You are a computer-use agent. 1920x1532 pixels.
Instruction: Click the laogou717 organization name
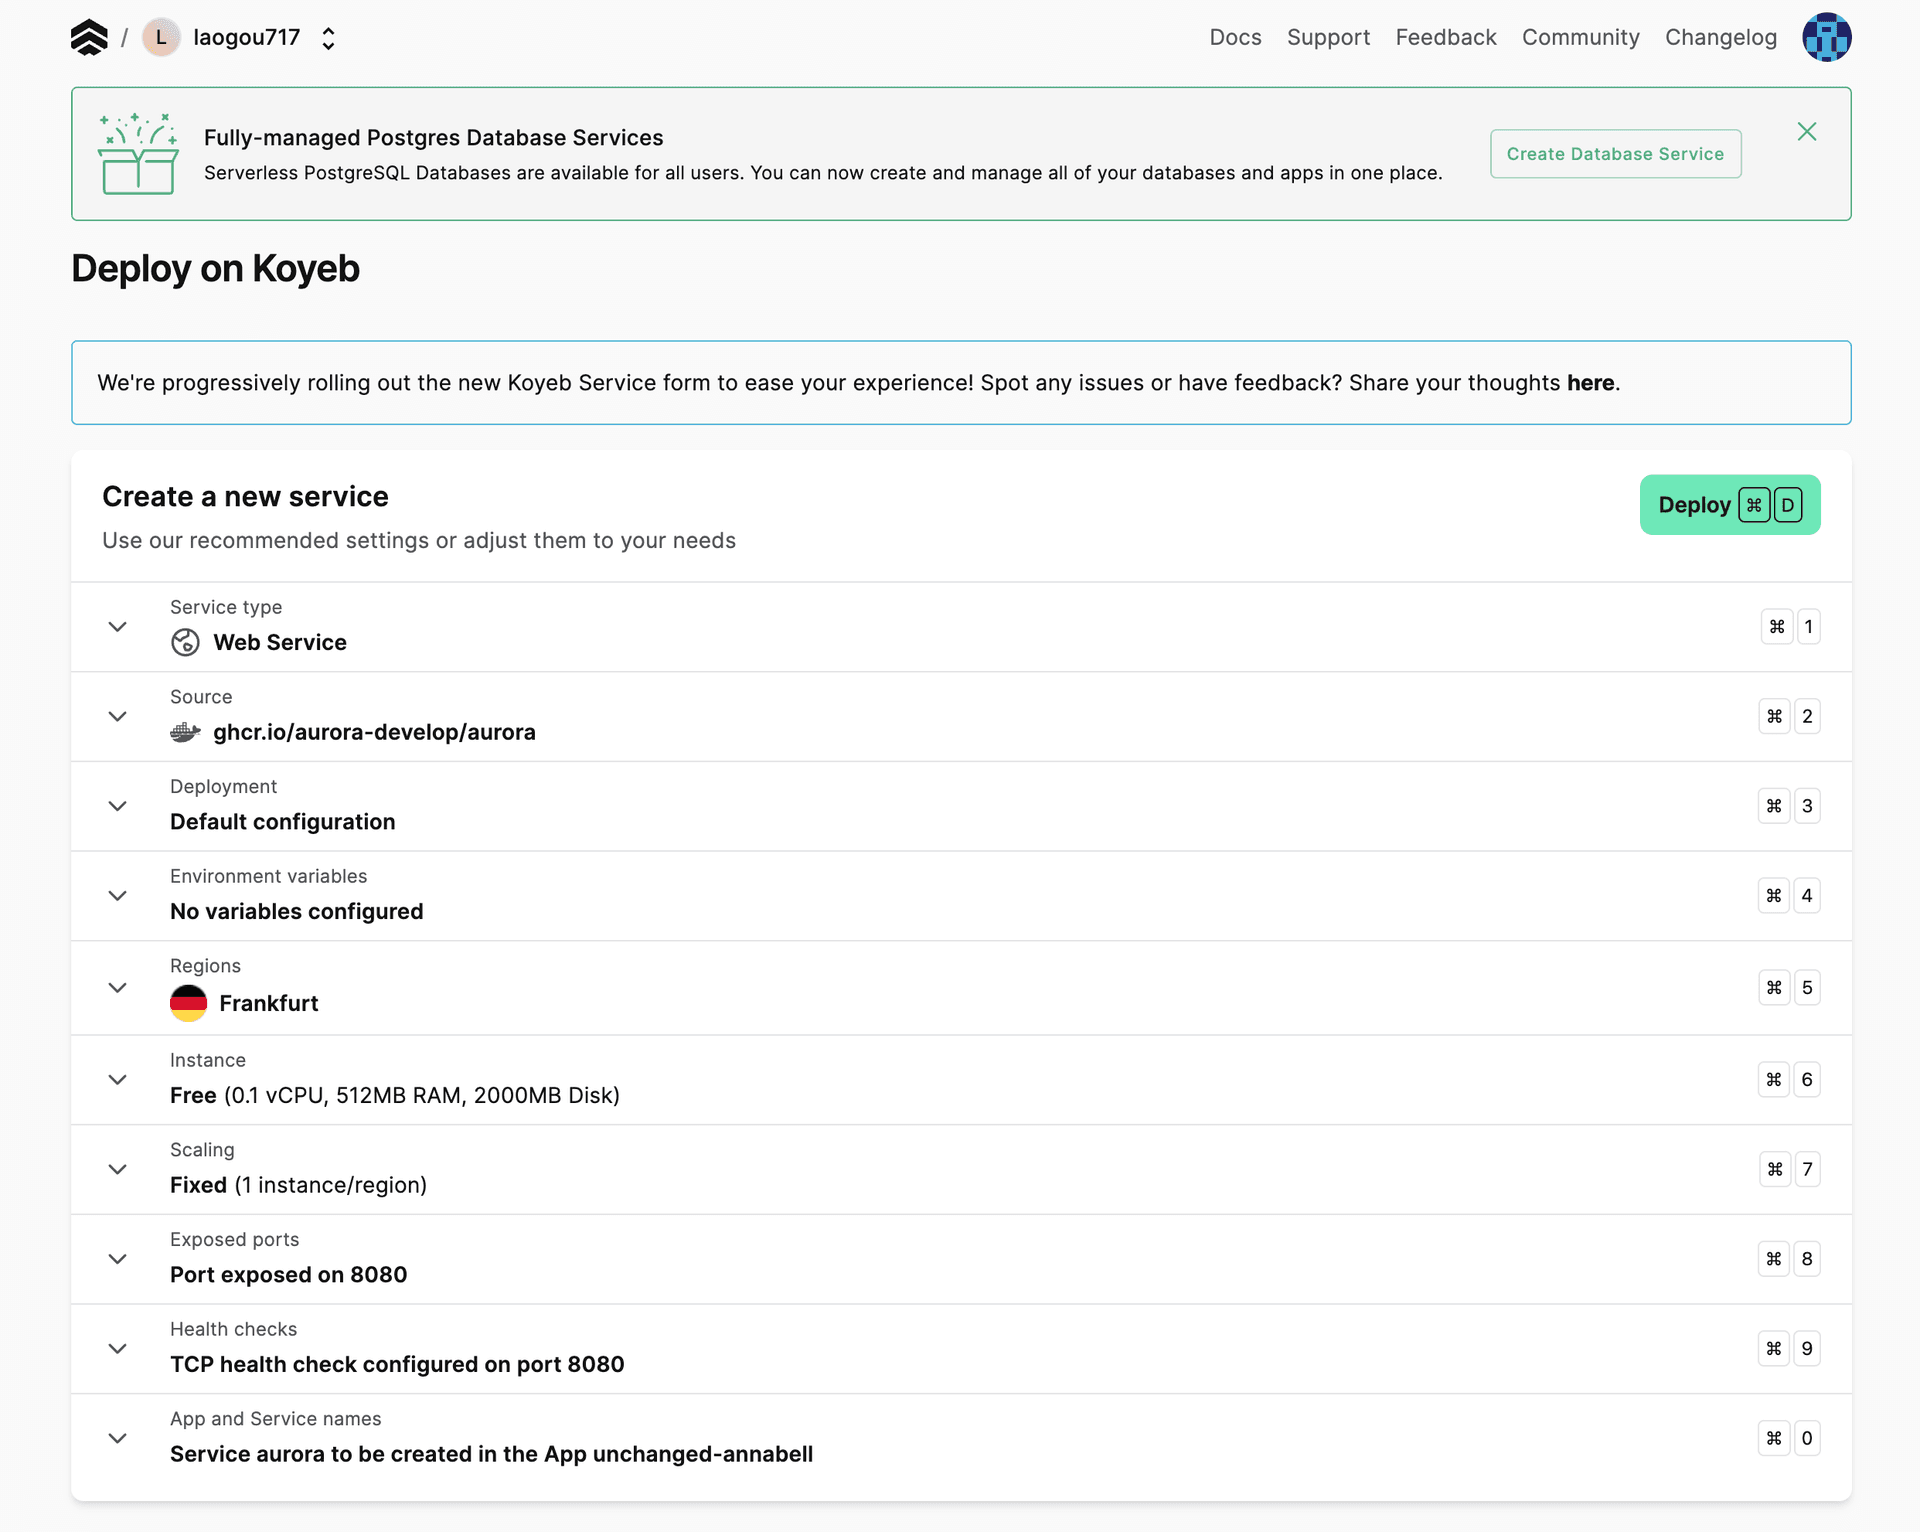click(x=247, y=38)
